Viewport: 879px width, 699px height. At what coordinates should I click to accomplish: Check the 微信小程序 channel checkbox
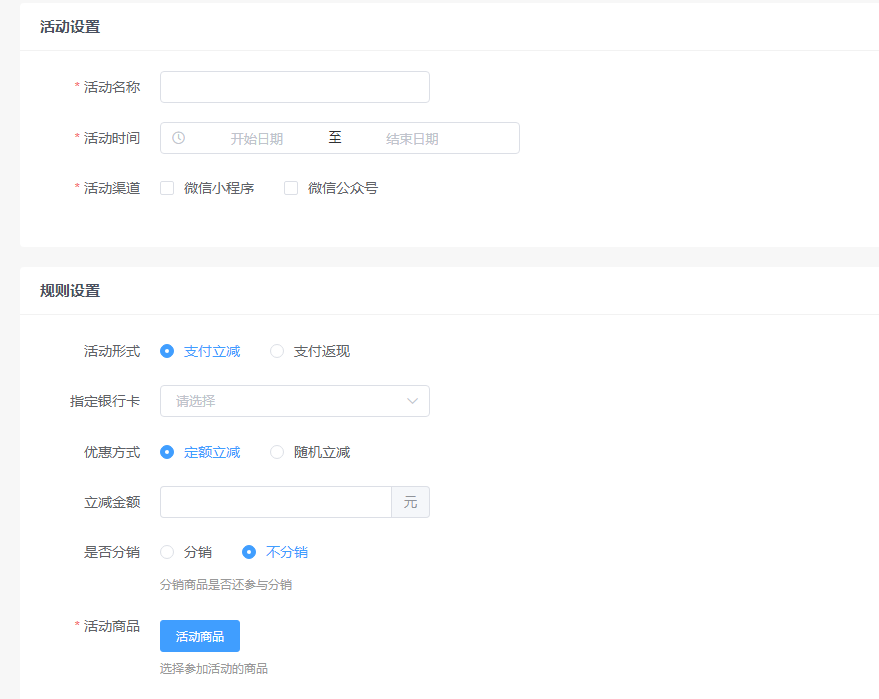point(167,188)
